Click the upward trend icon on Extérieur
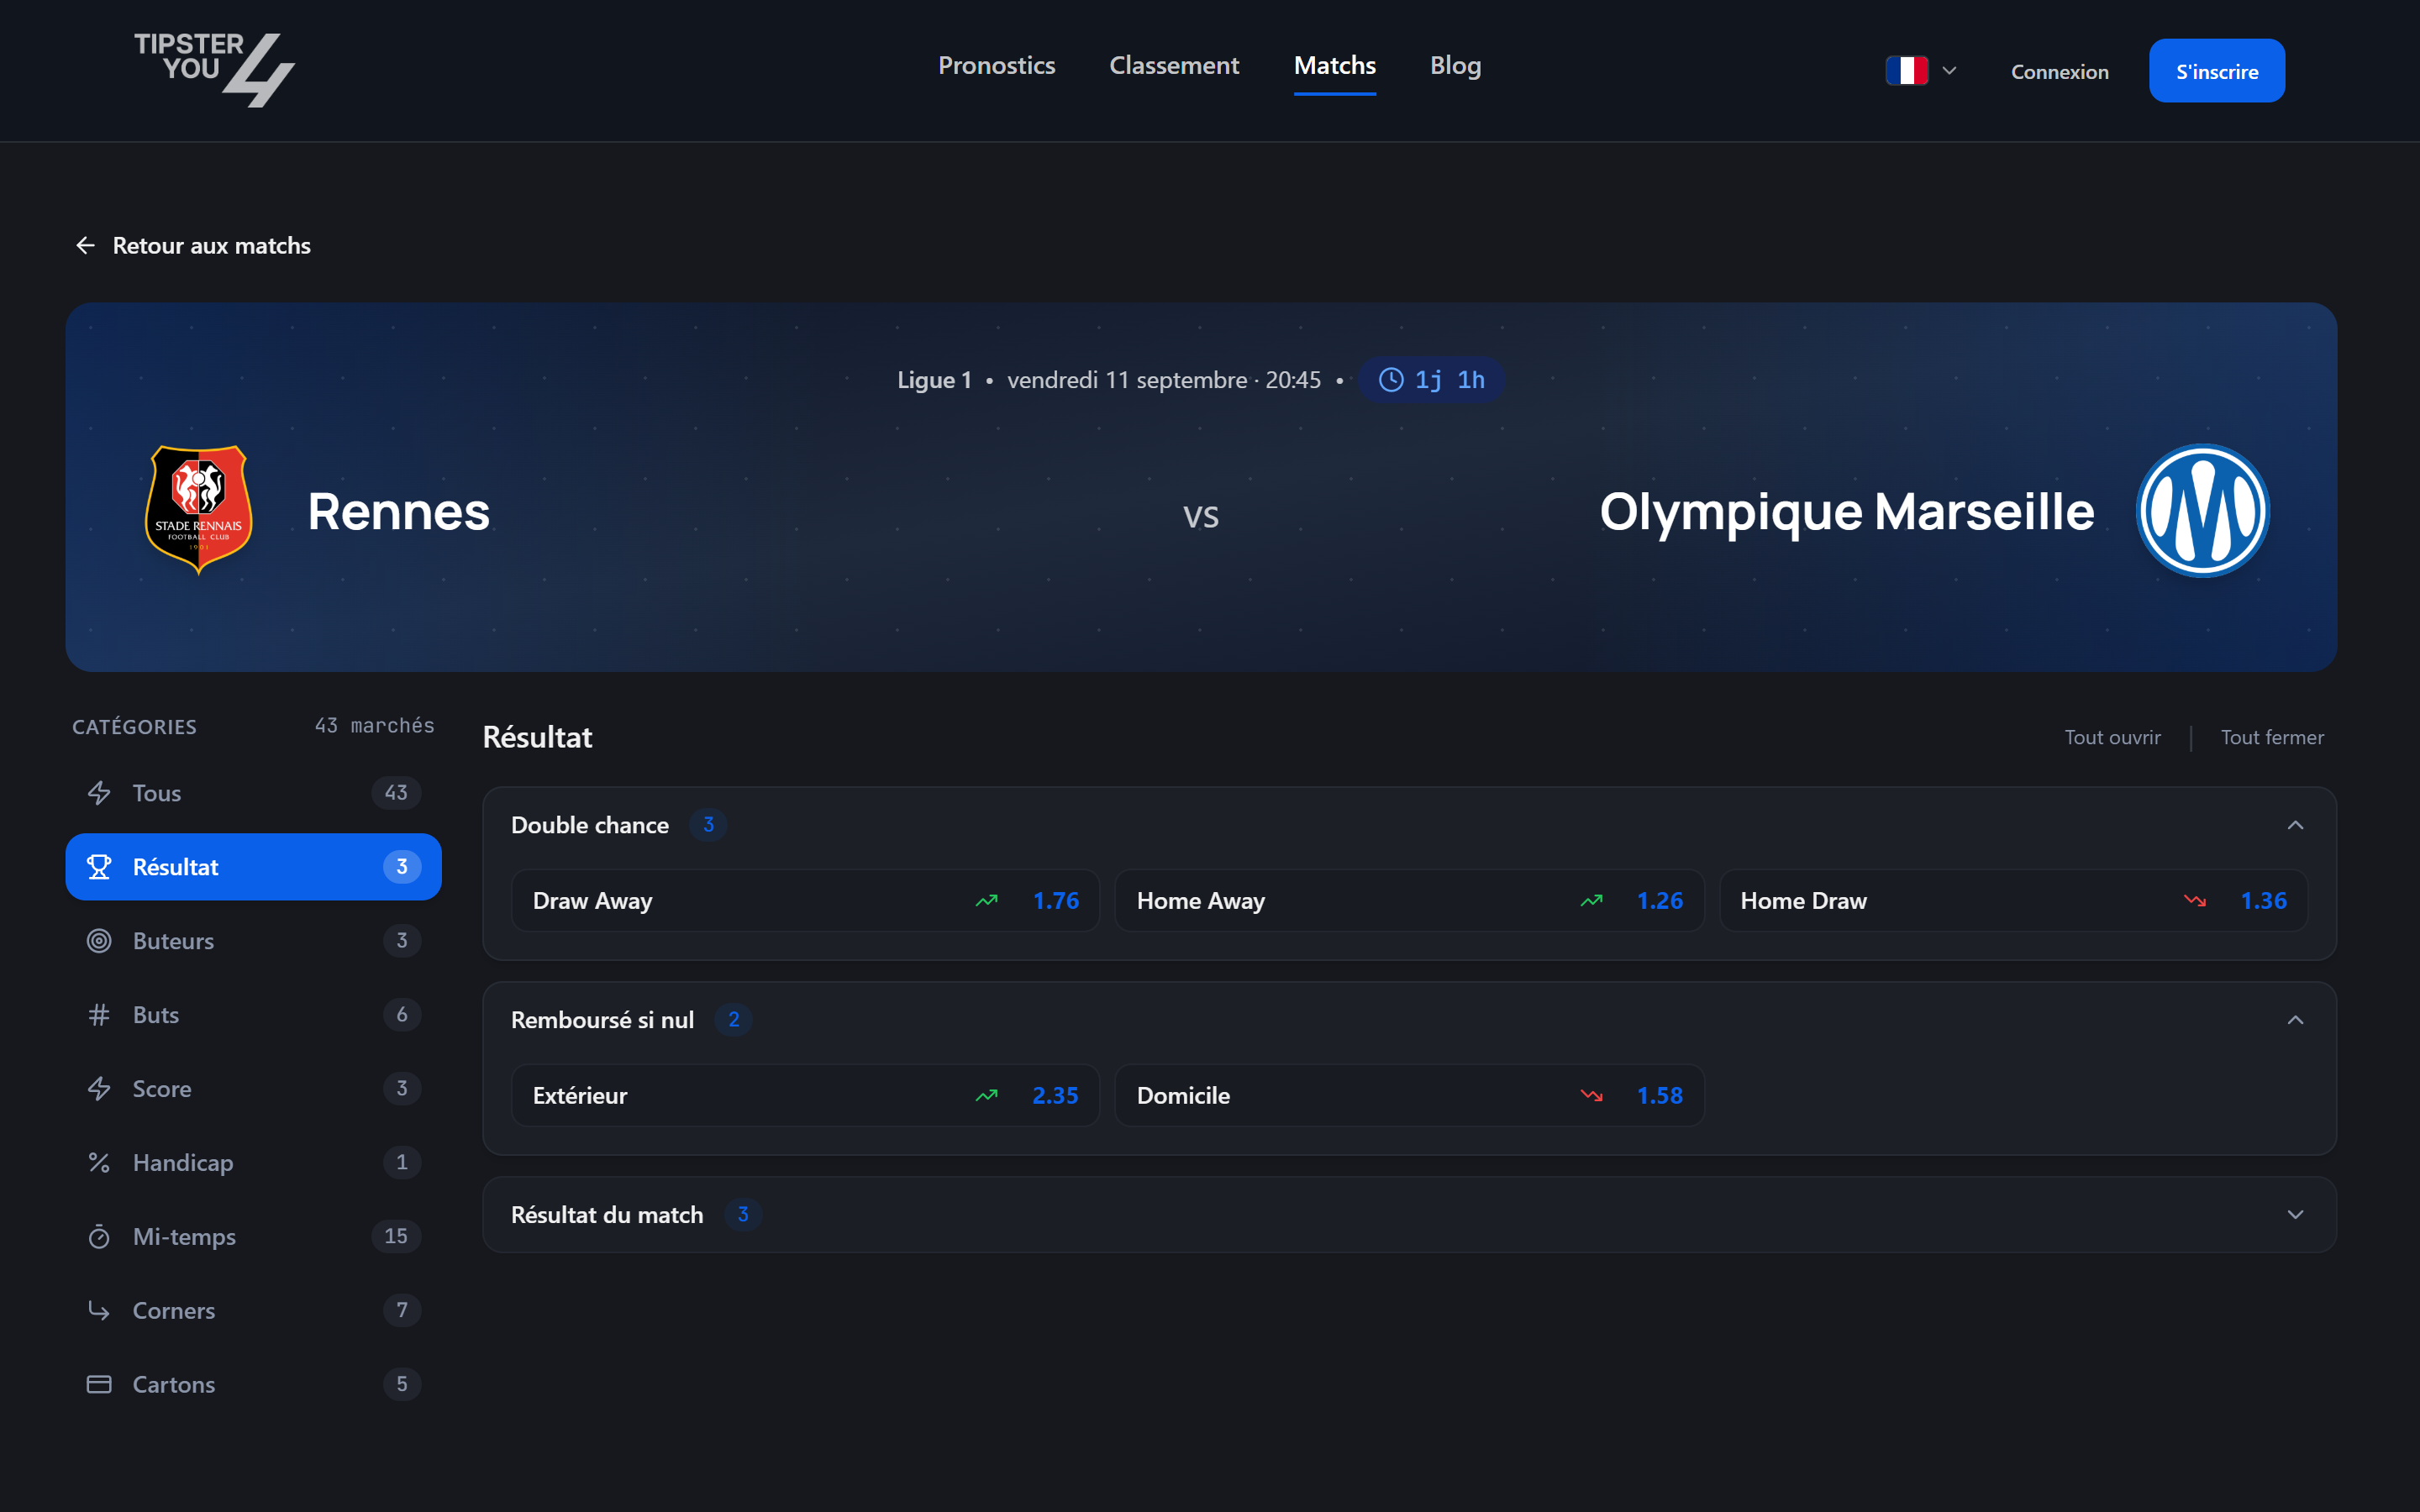The image size is (2420, 1512). click(x=987, y=1096)
